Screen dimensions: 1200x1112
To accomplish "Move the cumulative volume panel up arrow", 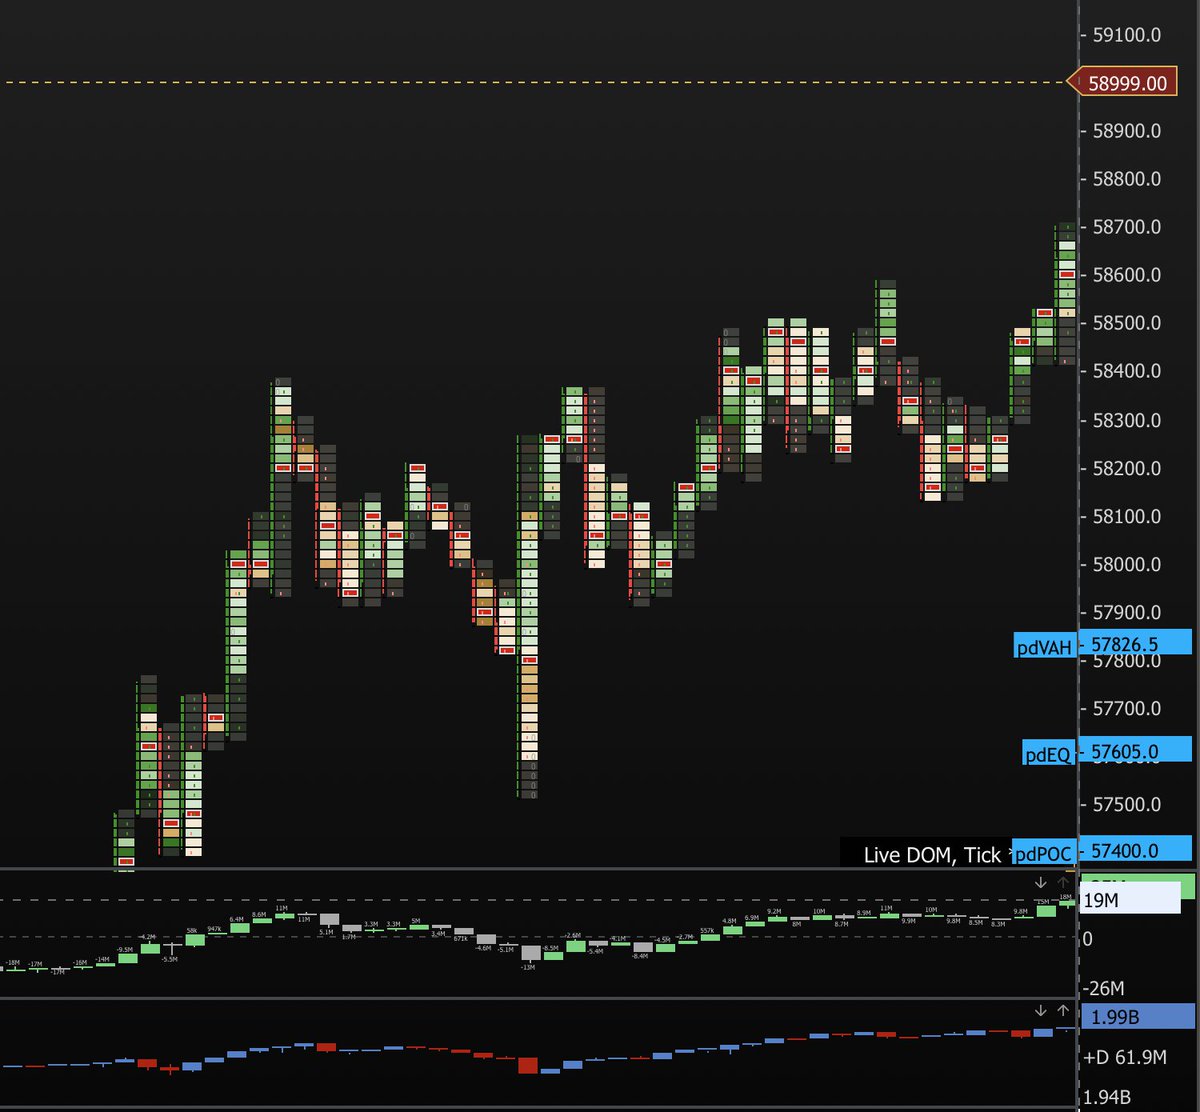I will [x=1061, y=1010].
